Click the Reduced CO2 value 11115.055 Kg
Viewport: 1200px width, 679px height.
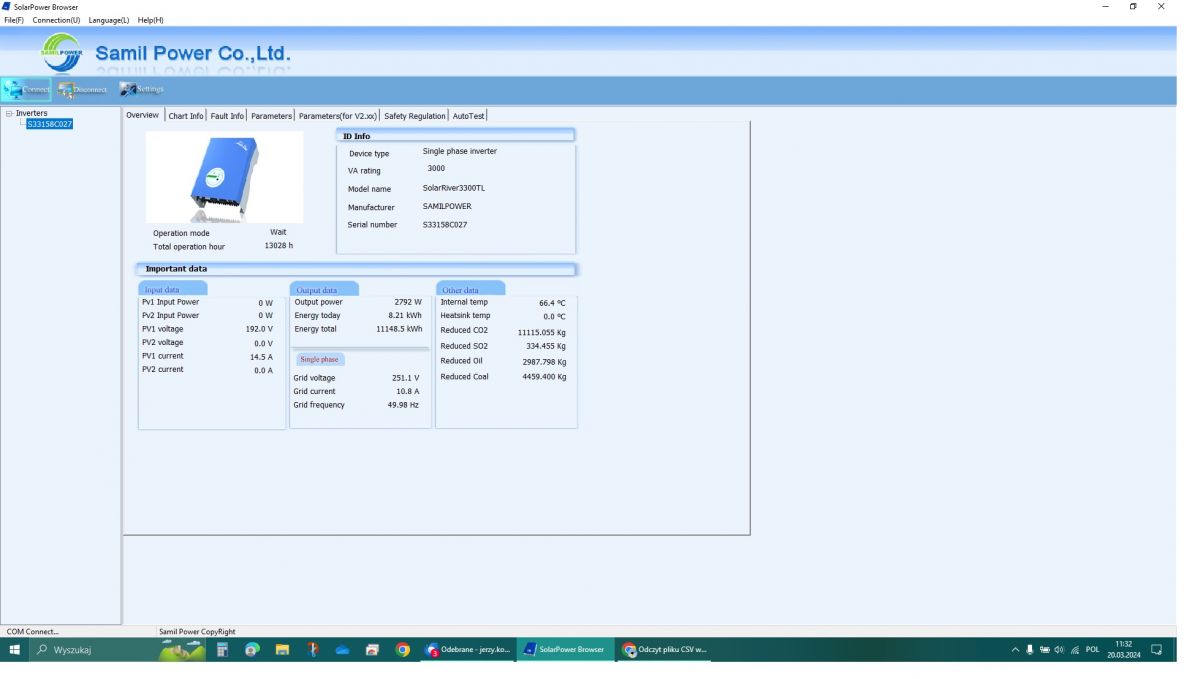[542, 333]
